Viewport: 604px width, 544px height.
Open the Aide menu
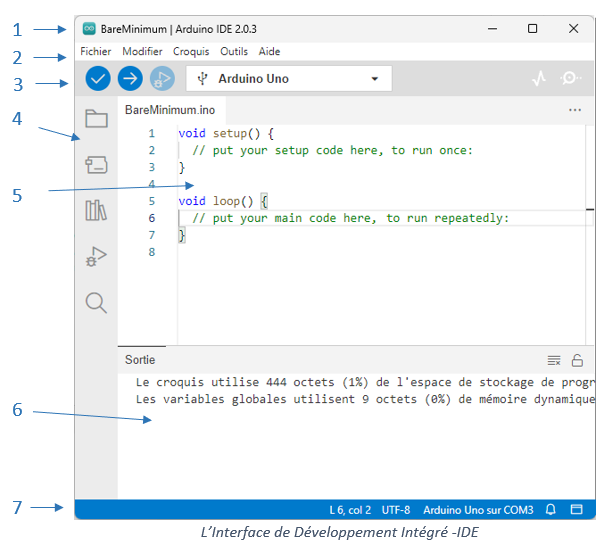tap(269, 51)
